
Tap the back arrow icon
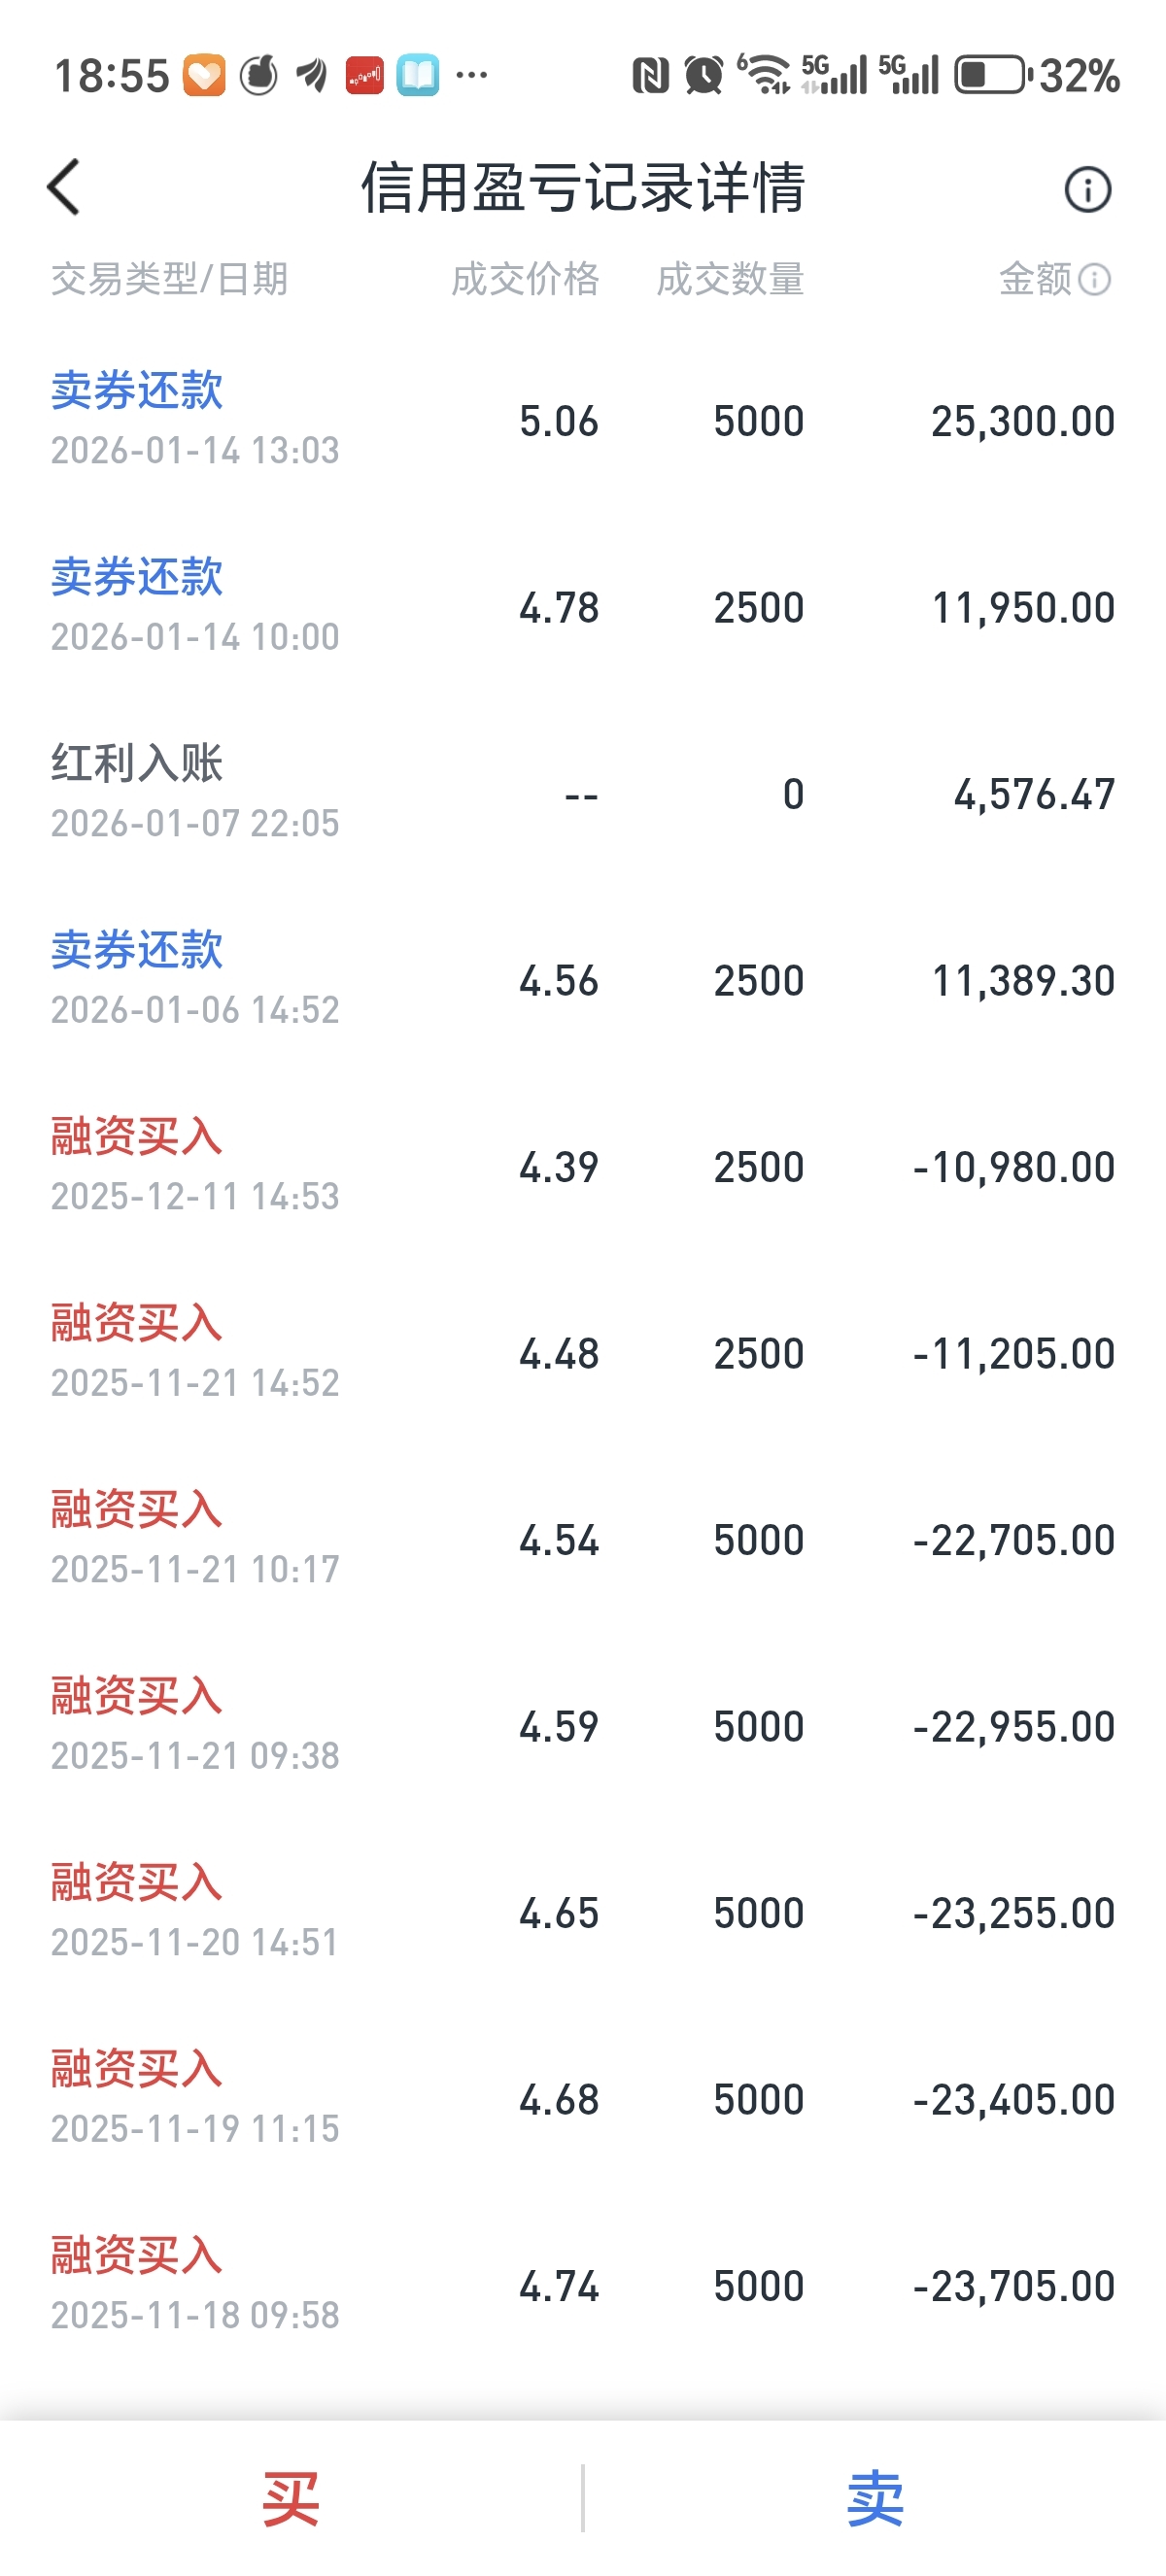[64, 187]
